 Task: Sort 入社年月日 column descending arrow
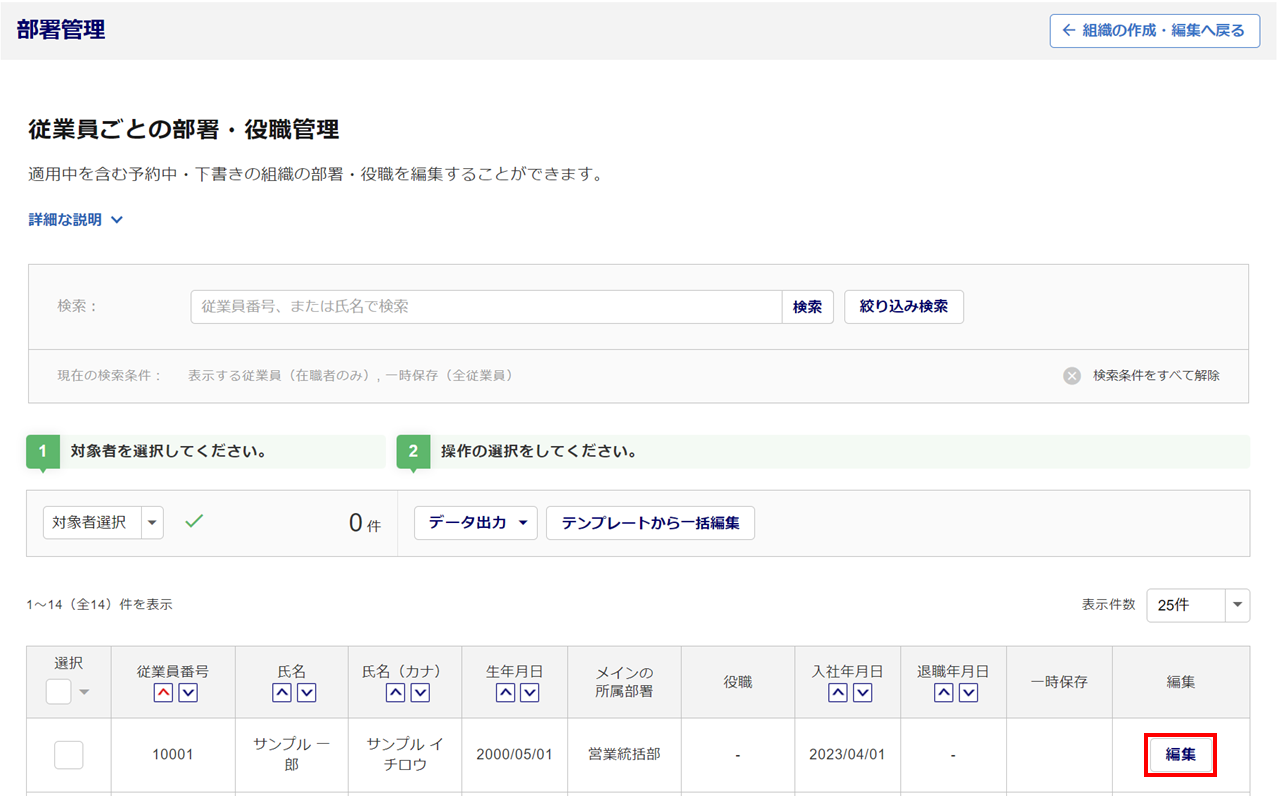(862, 693)
